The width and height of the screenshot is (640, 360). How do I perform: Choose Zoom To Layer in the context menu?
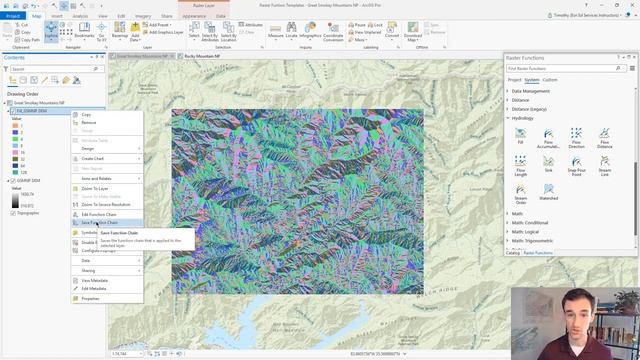click(x=107, y=189)
